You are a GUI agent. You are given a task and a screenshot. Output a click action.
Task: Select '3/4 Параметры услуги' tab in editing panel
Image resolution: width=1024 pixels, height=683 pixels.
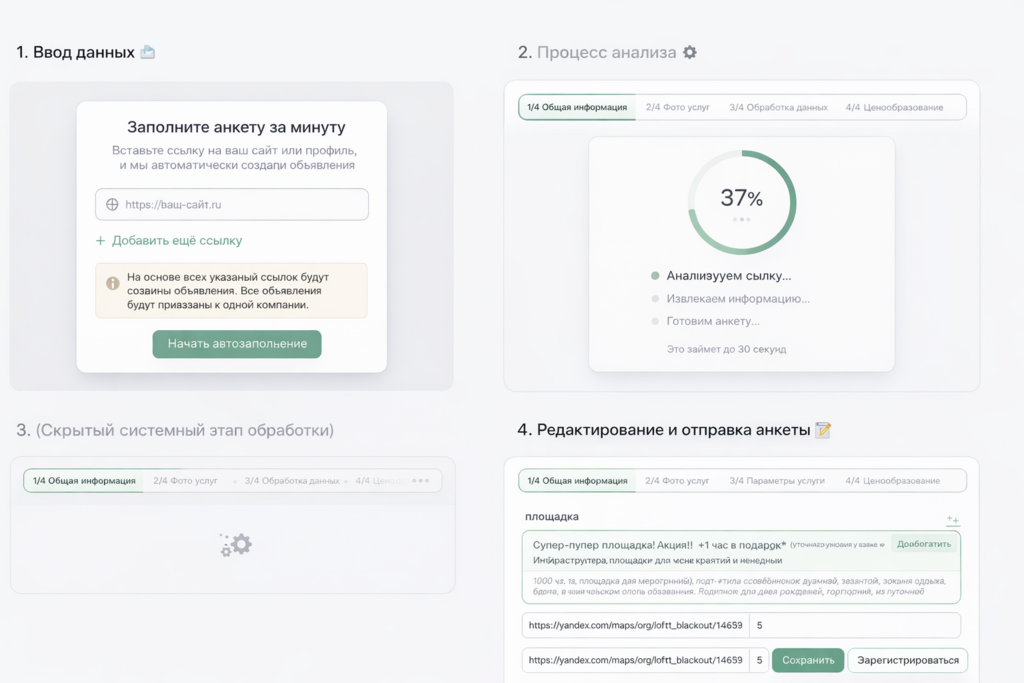tap(777, 481)
